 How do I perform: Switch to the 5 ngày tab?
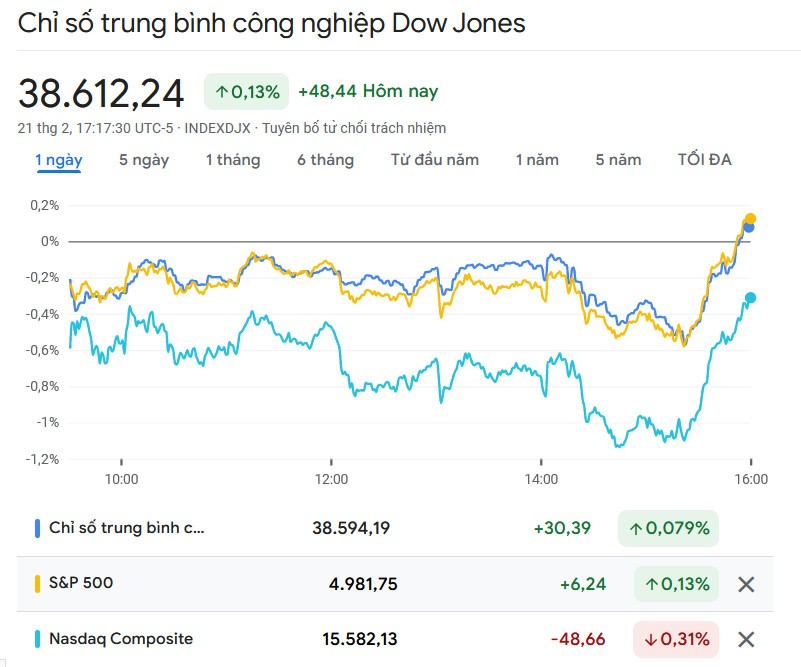(144, 160)
